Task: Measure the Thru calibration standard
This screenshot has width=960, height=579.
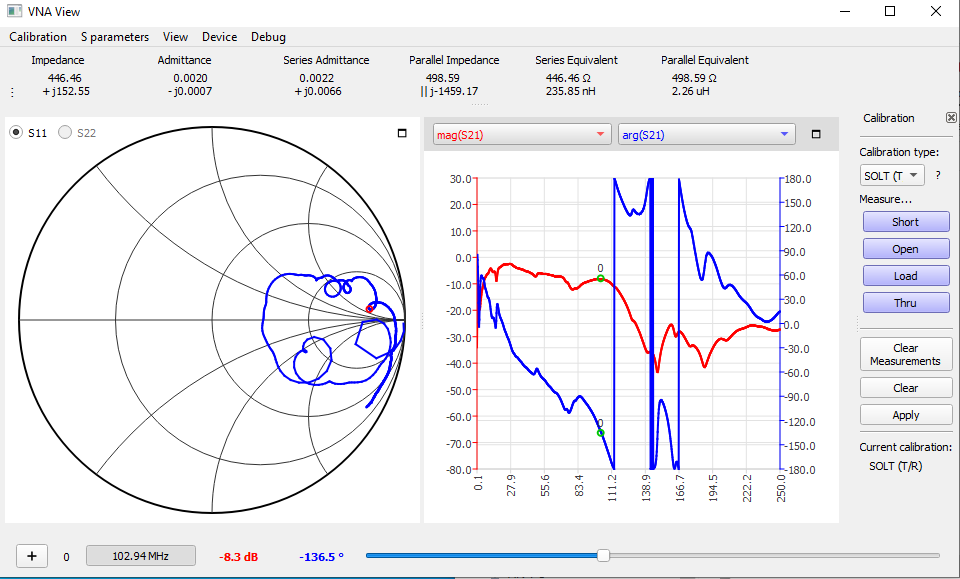Action: [906, 302]
